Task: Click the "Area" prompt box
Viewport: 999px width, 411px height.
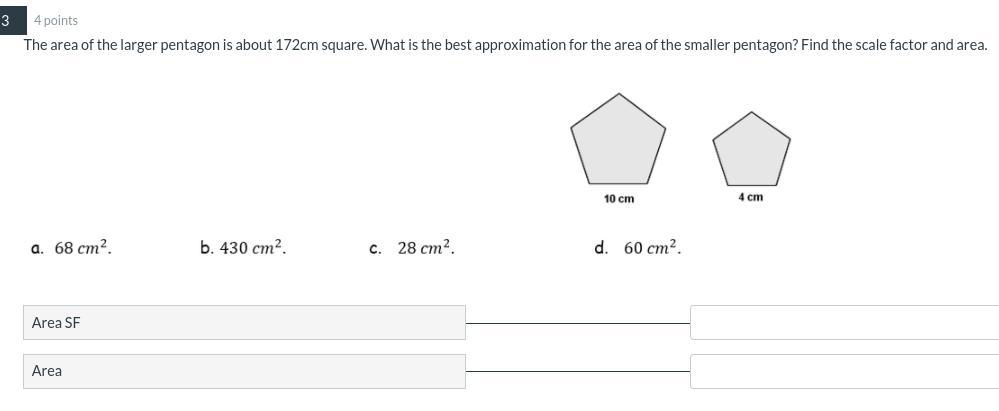Action: tap(245, 371)
